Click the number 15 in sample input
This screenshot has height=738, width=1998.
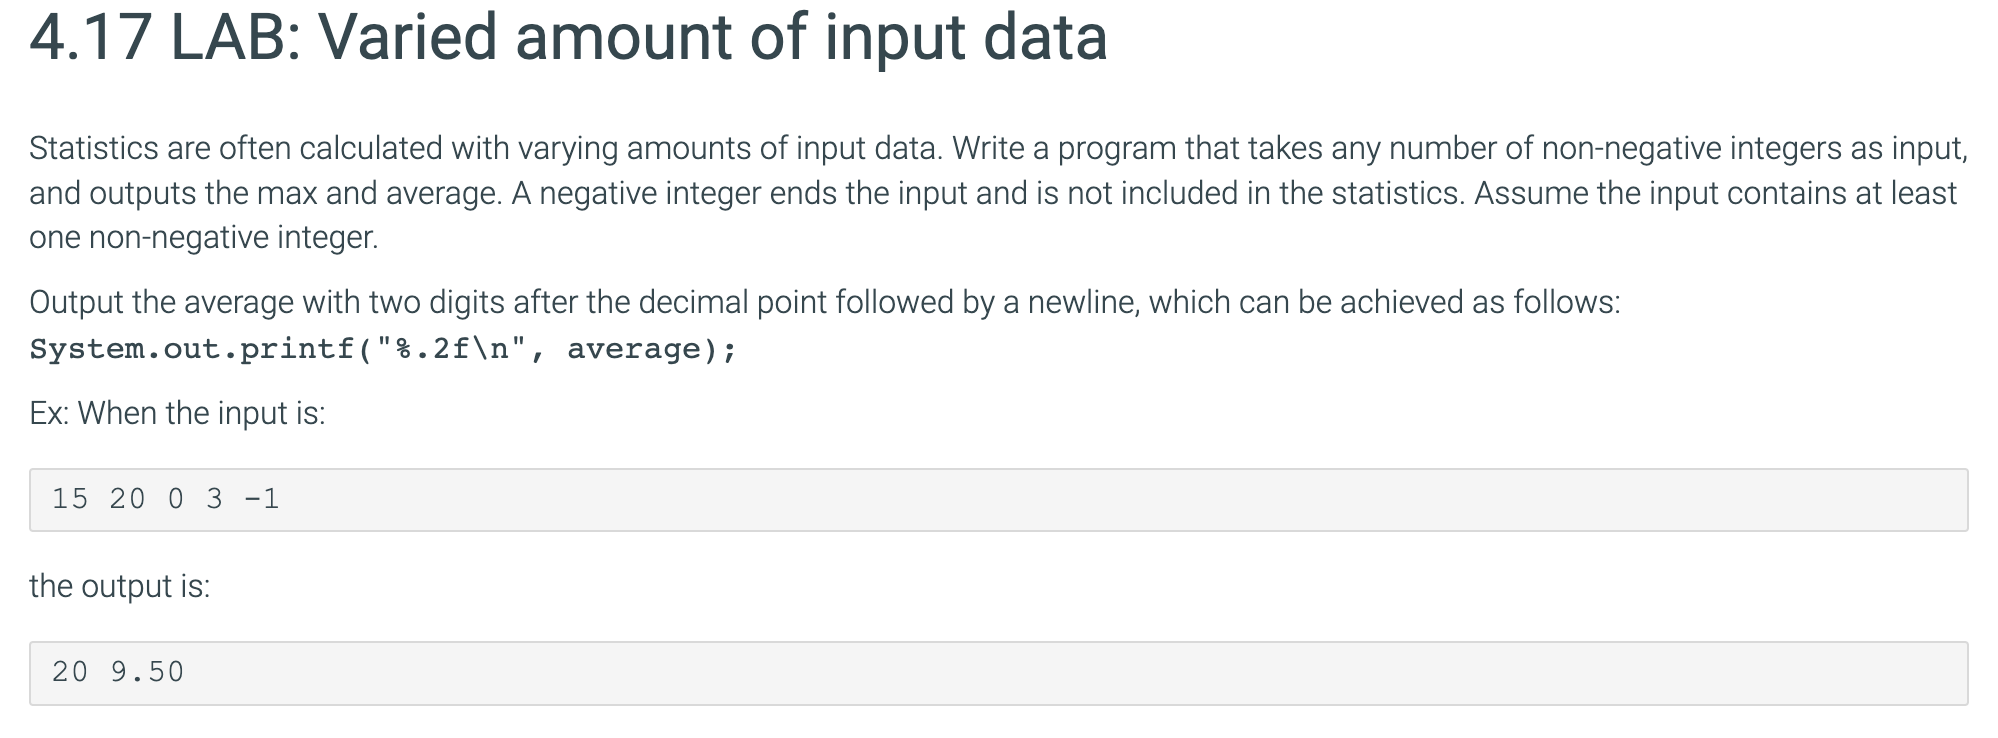pyautogui.click(x=70, y=499)
